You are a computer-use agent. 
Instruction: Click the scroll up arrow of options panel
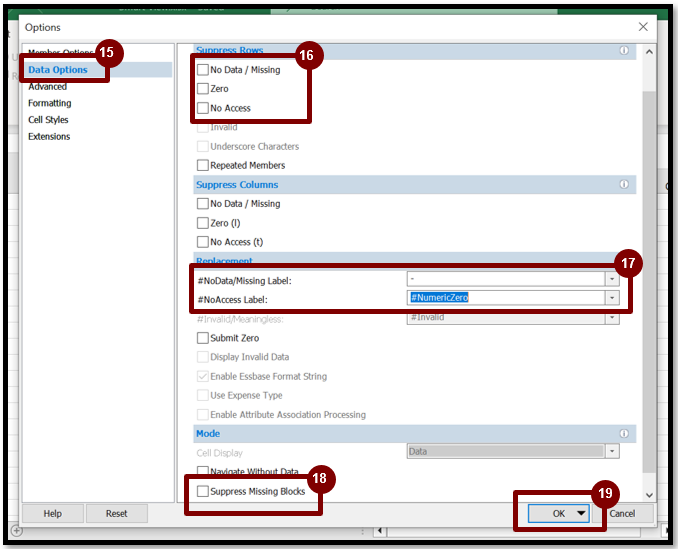point(649,52)
